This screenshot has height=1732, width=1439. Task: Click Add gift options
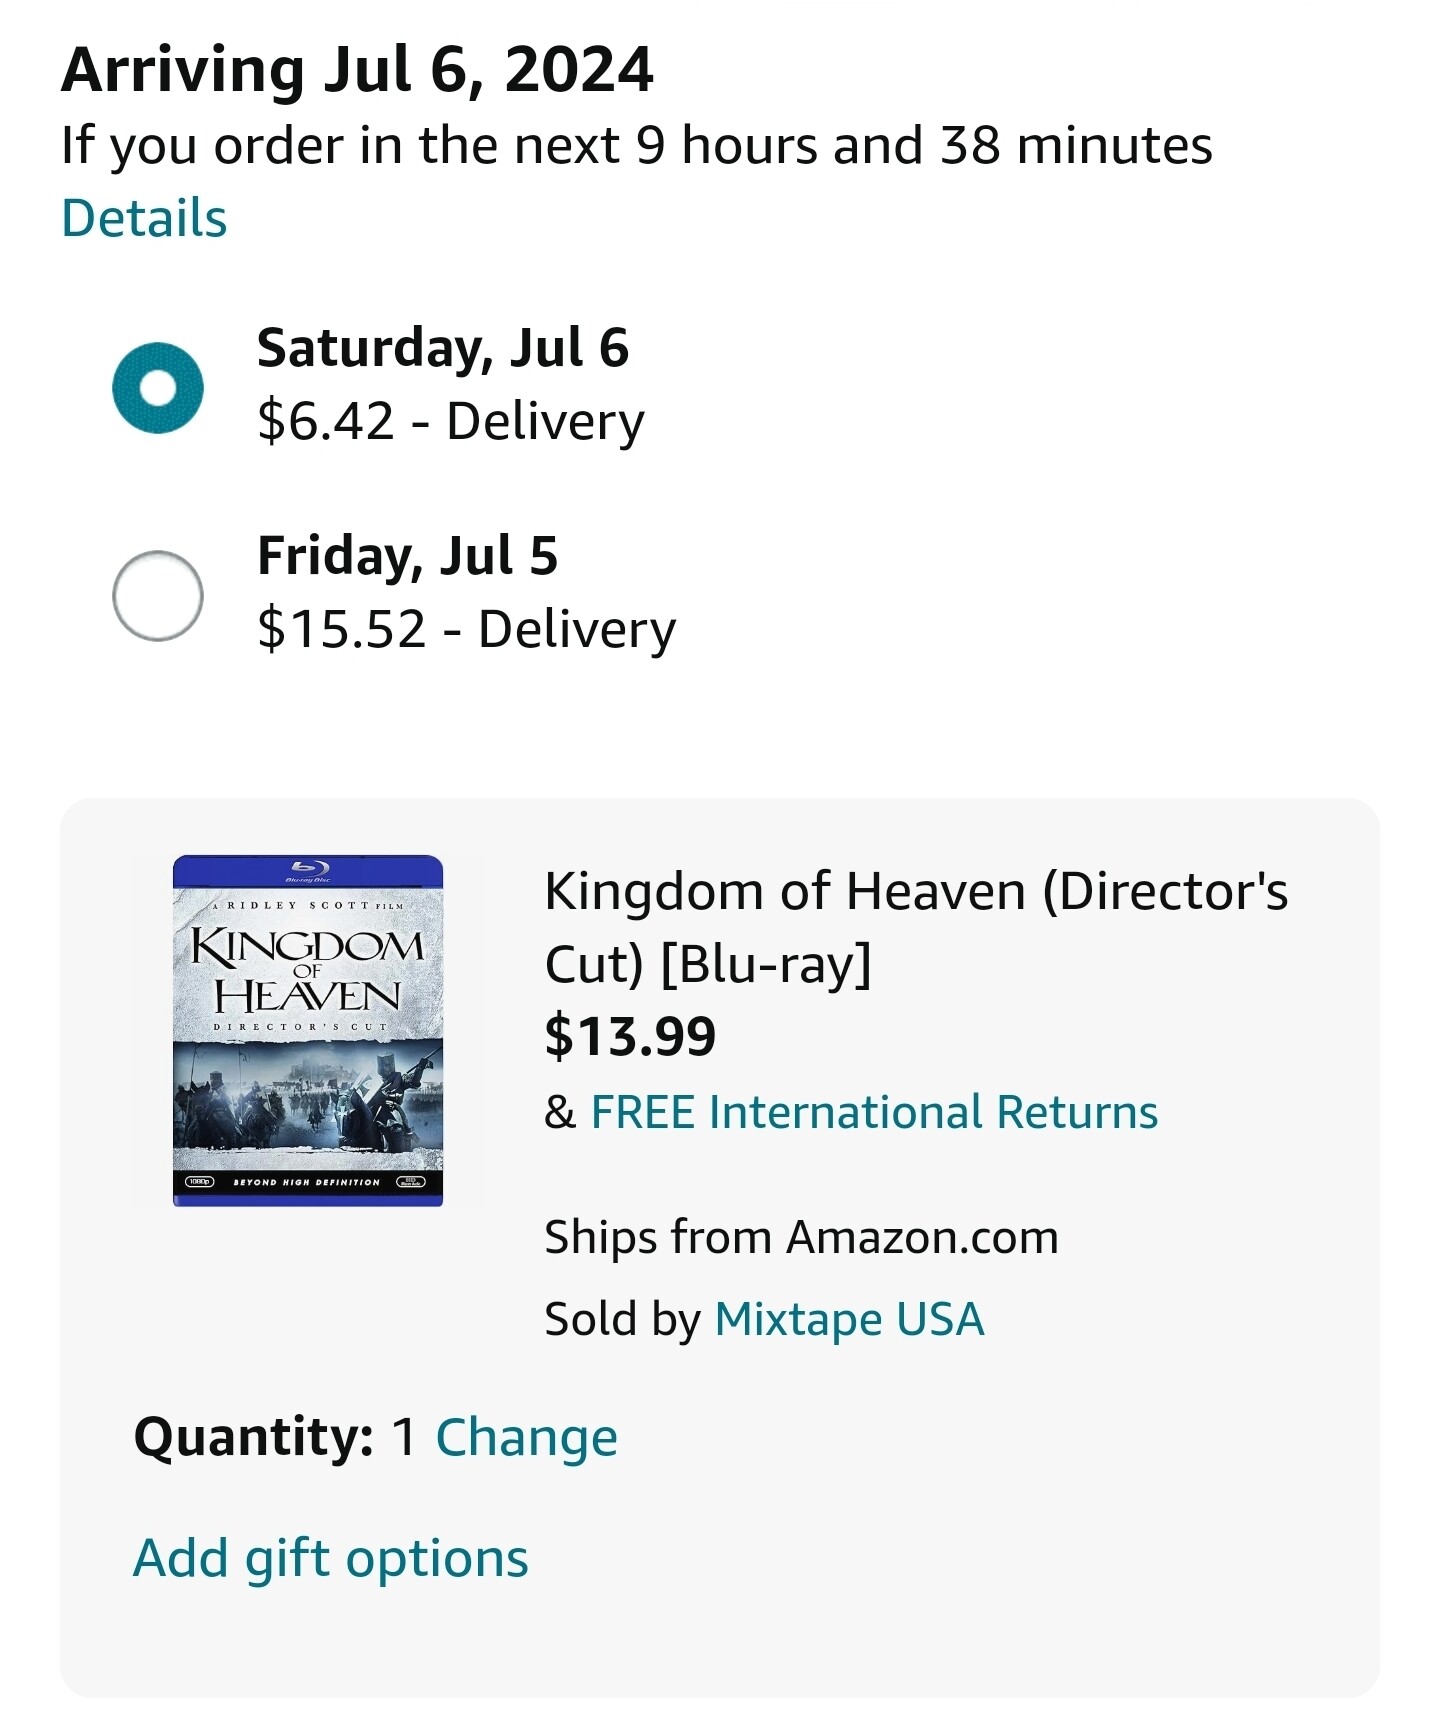point(331,1558)
